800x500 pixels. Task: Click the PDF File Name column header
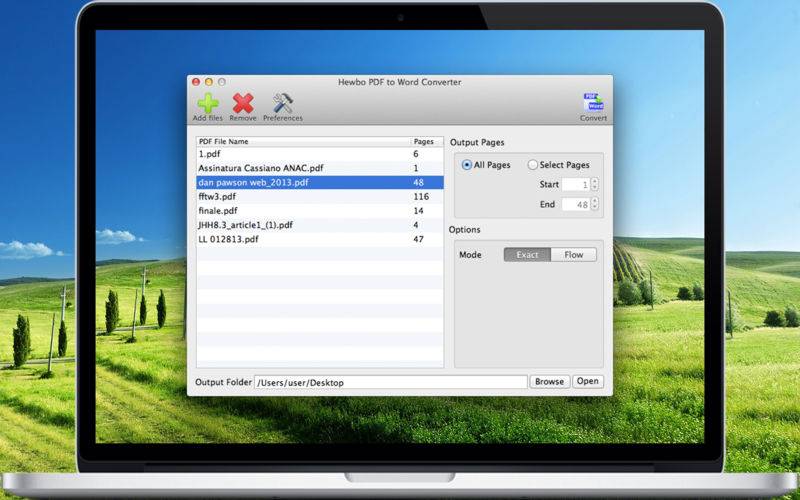point(303,142)
